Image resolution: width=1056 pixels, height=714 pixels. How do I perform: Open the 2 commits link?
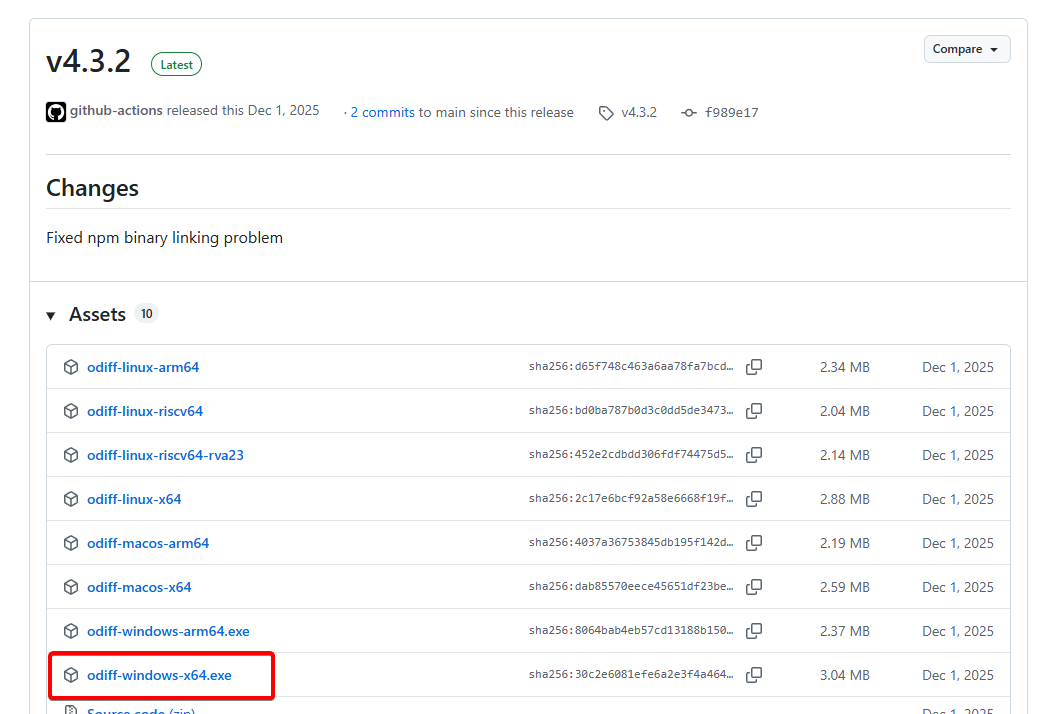coord(382,113)
